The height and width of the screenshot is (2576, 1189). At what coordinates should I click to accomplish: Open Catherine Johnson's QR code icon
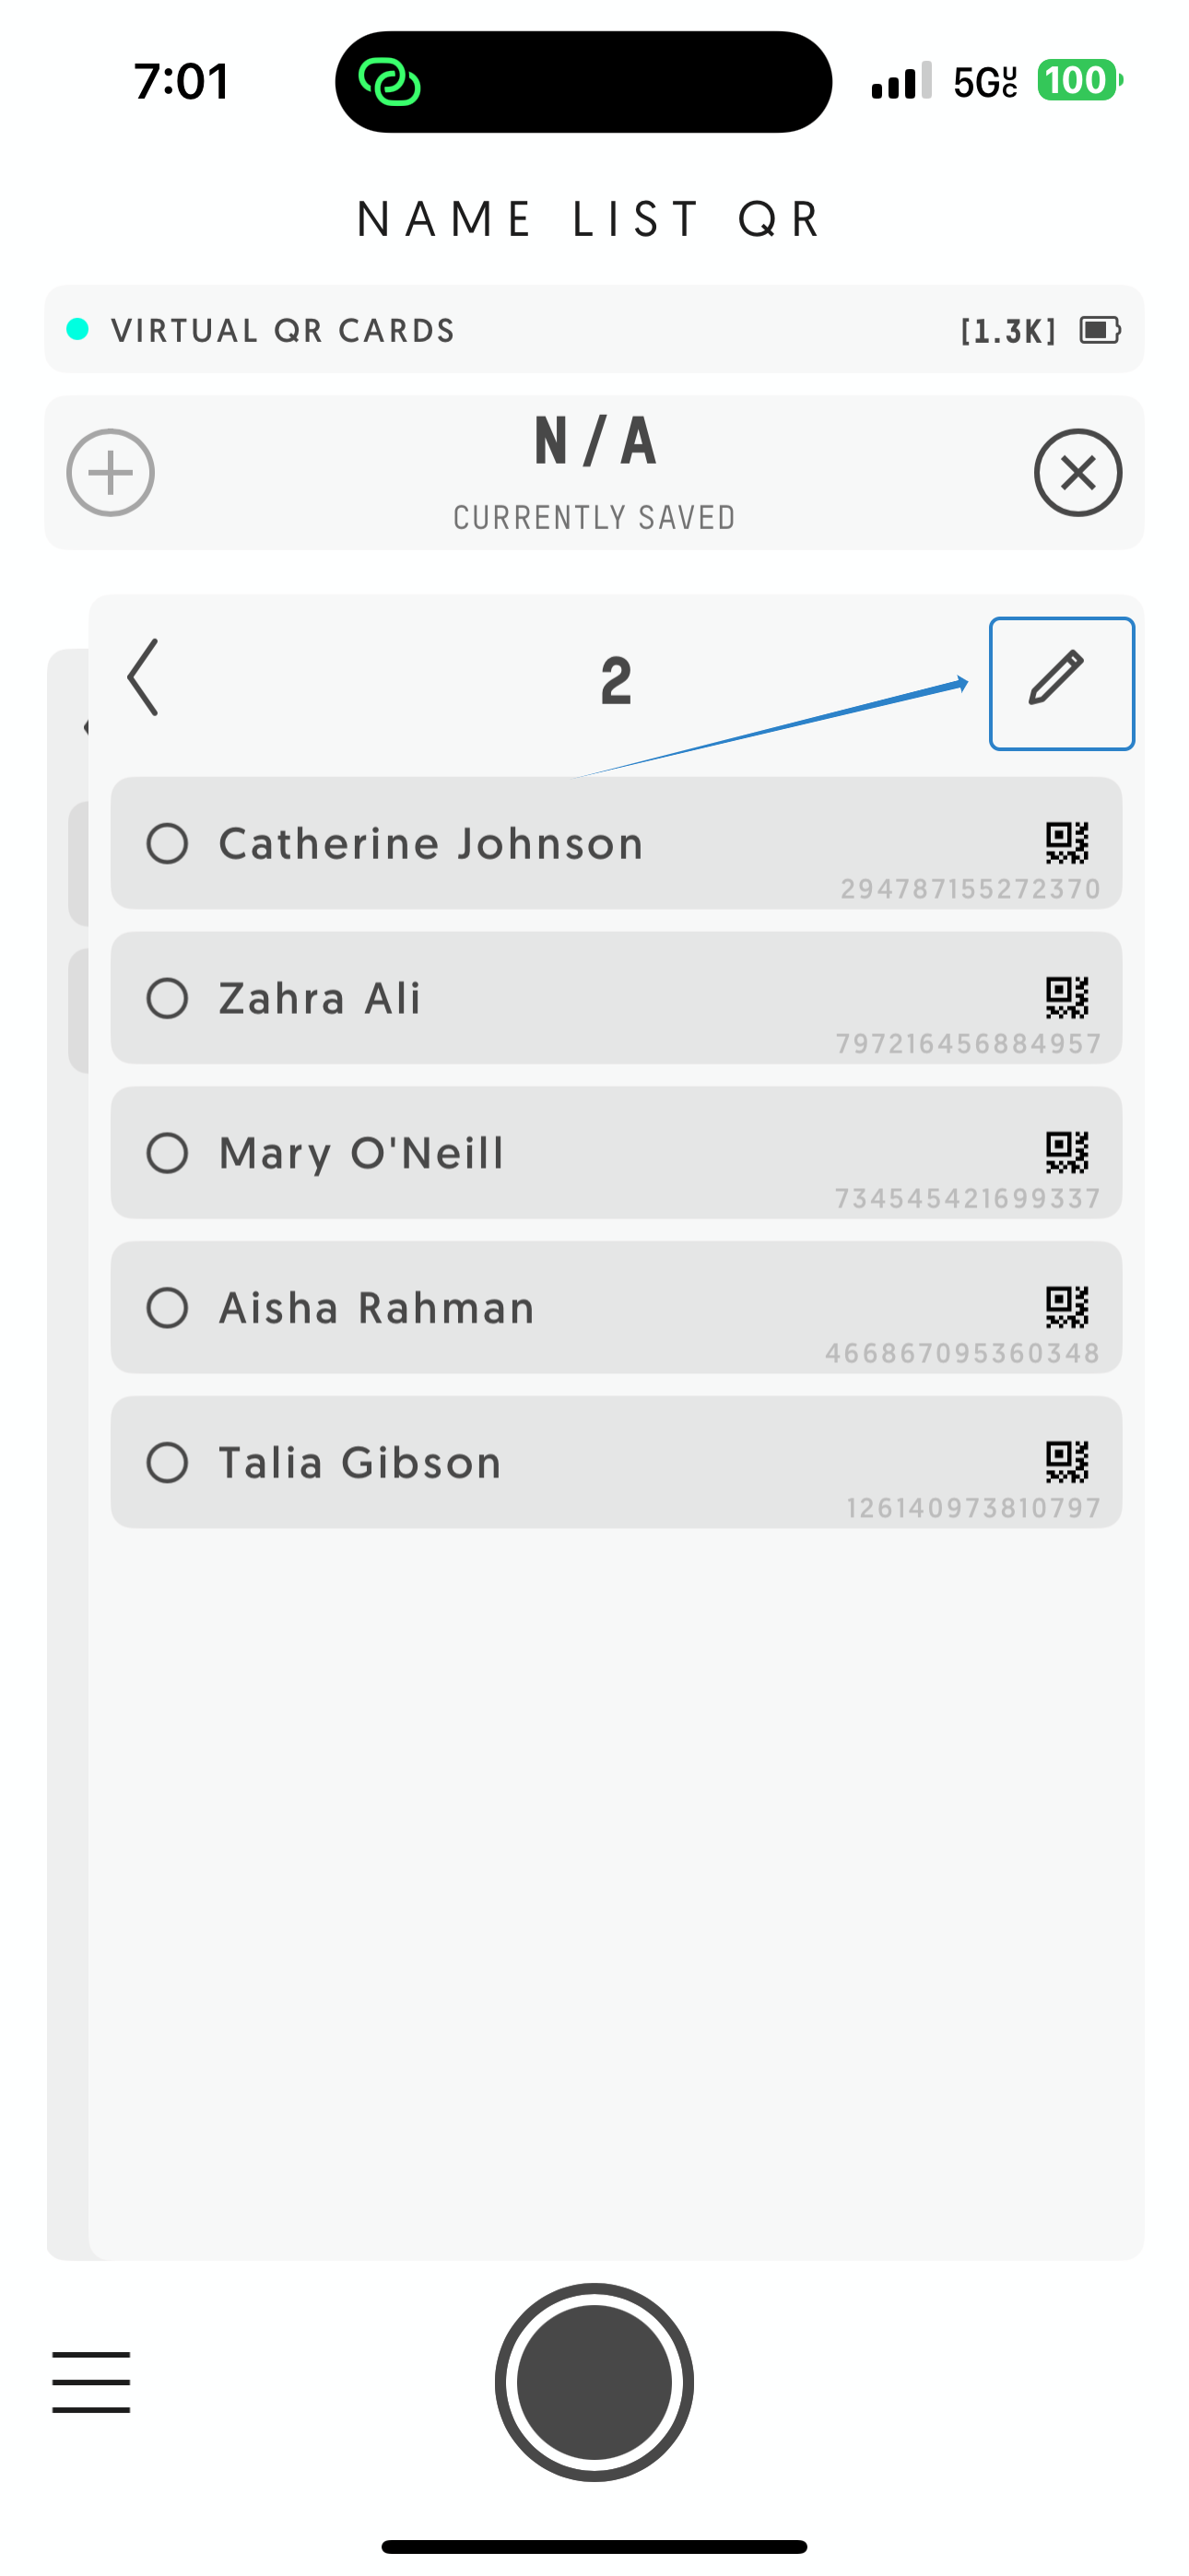tap(1066, 842)
